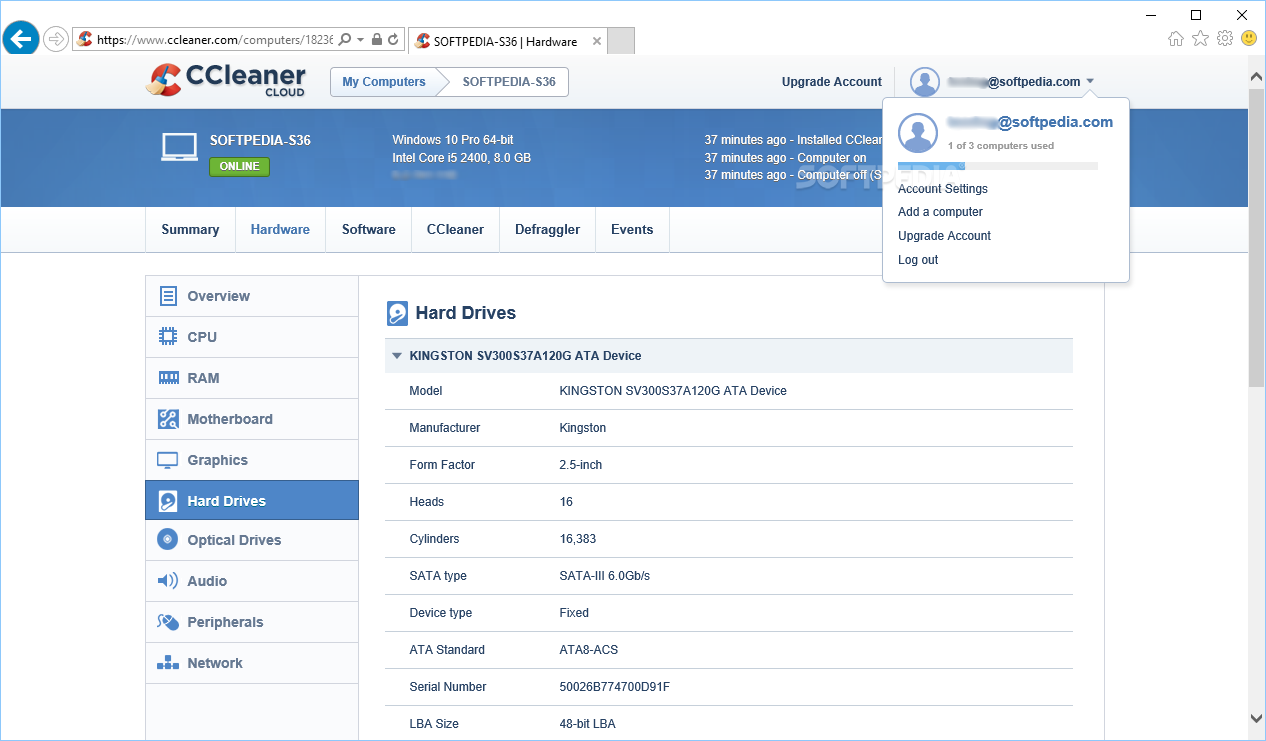Click the serial number 50026B774700D91F

click(x=614, y=687)
